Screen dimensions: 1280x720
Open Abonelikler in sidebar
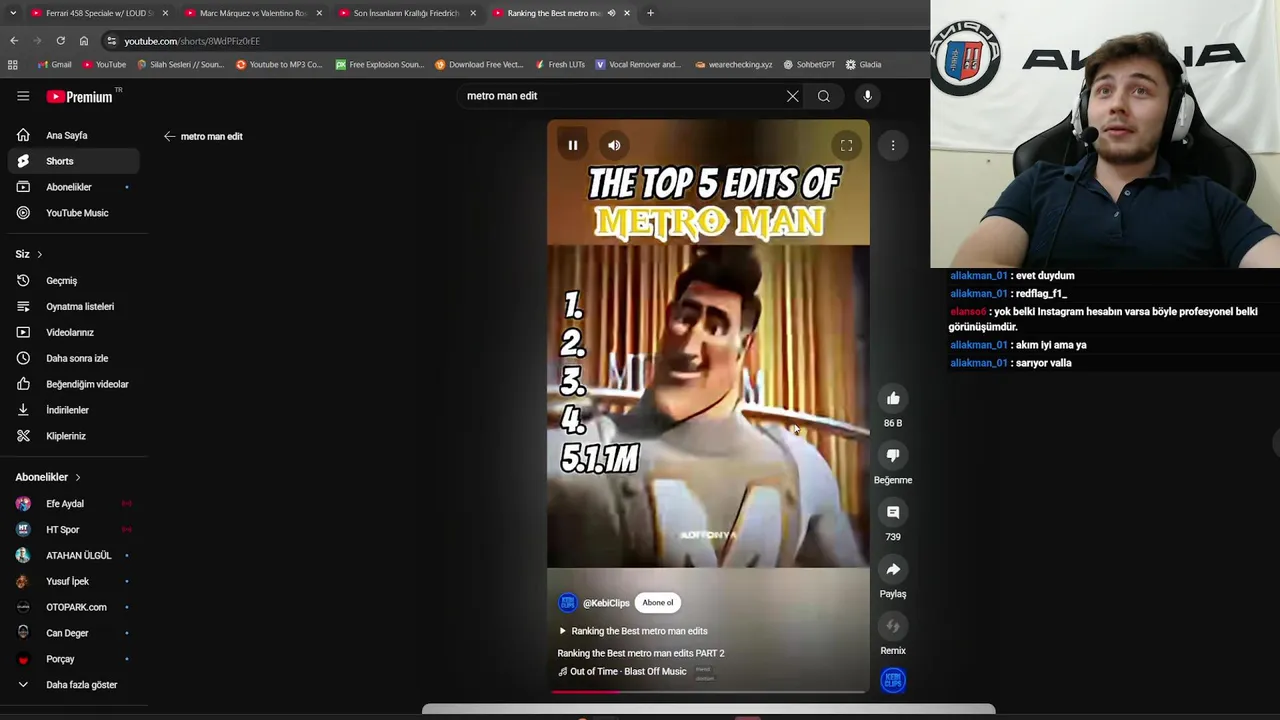(x=73, y=187)
